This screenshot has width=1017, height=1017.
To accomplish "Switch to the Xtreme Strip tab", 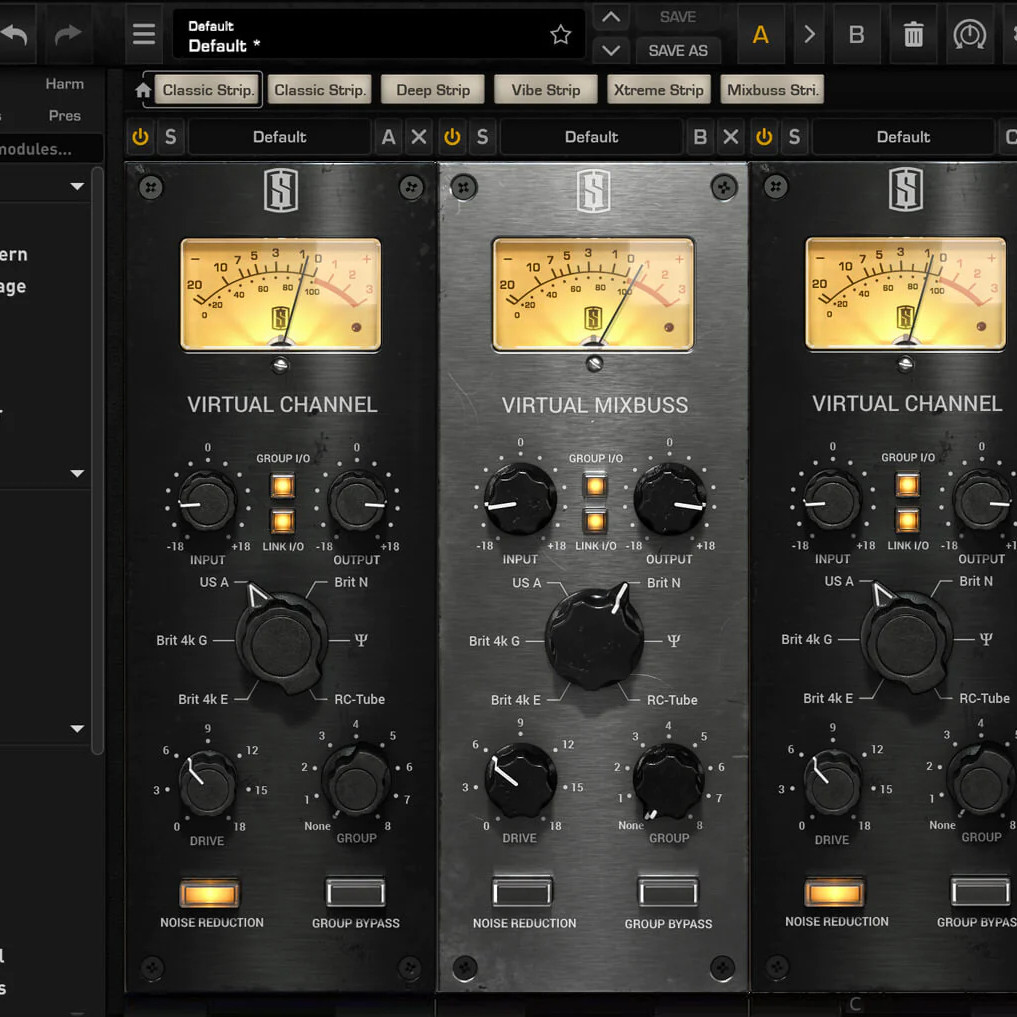I will 658,90.
